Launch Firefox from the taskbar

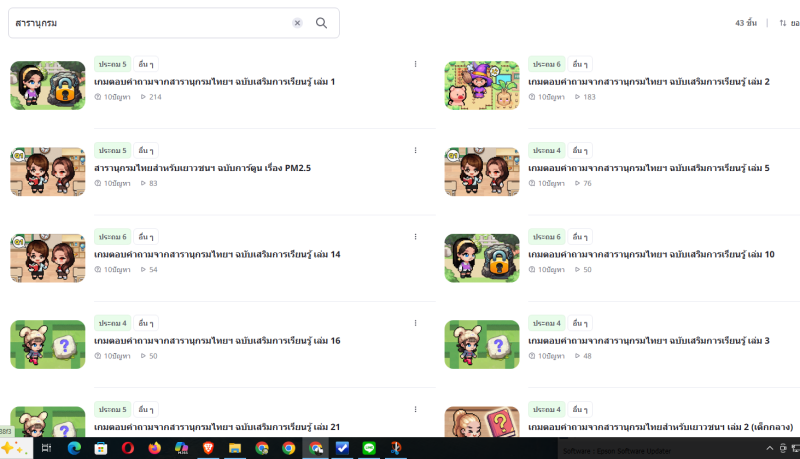[x=155, y=449]
